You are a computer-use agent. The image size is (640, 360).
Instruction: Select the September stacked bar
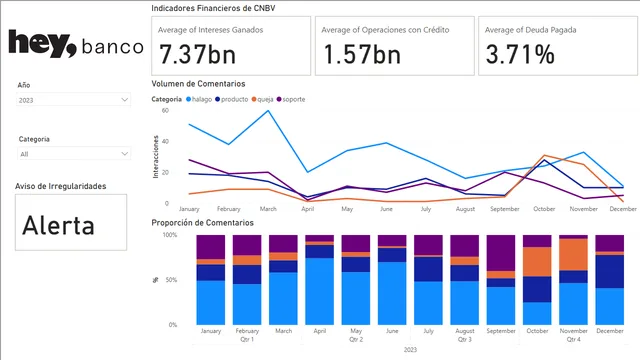[x=501, y=280]
